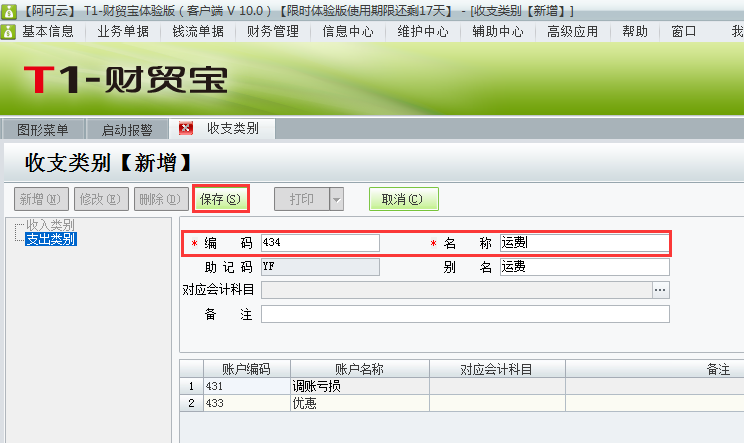Focus the 别名 input field
The width and height of the screenshot is (744, 443).
click(585, 267)
